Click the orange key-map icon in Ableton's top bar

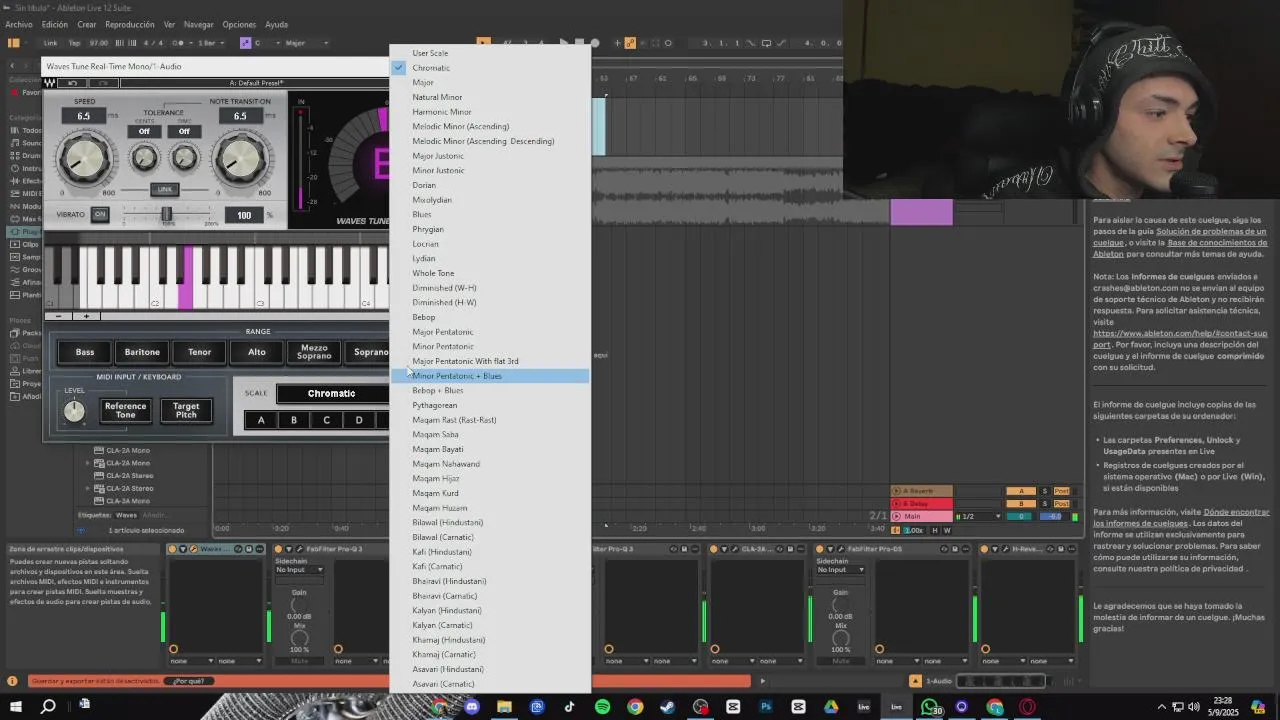coord(630,43)
